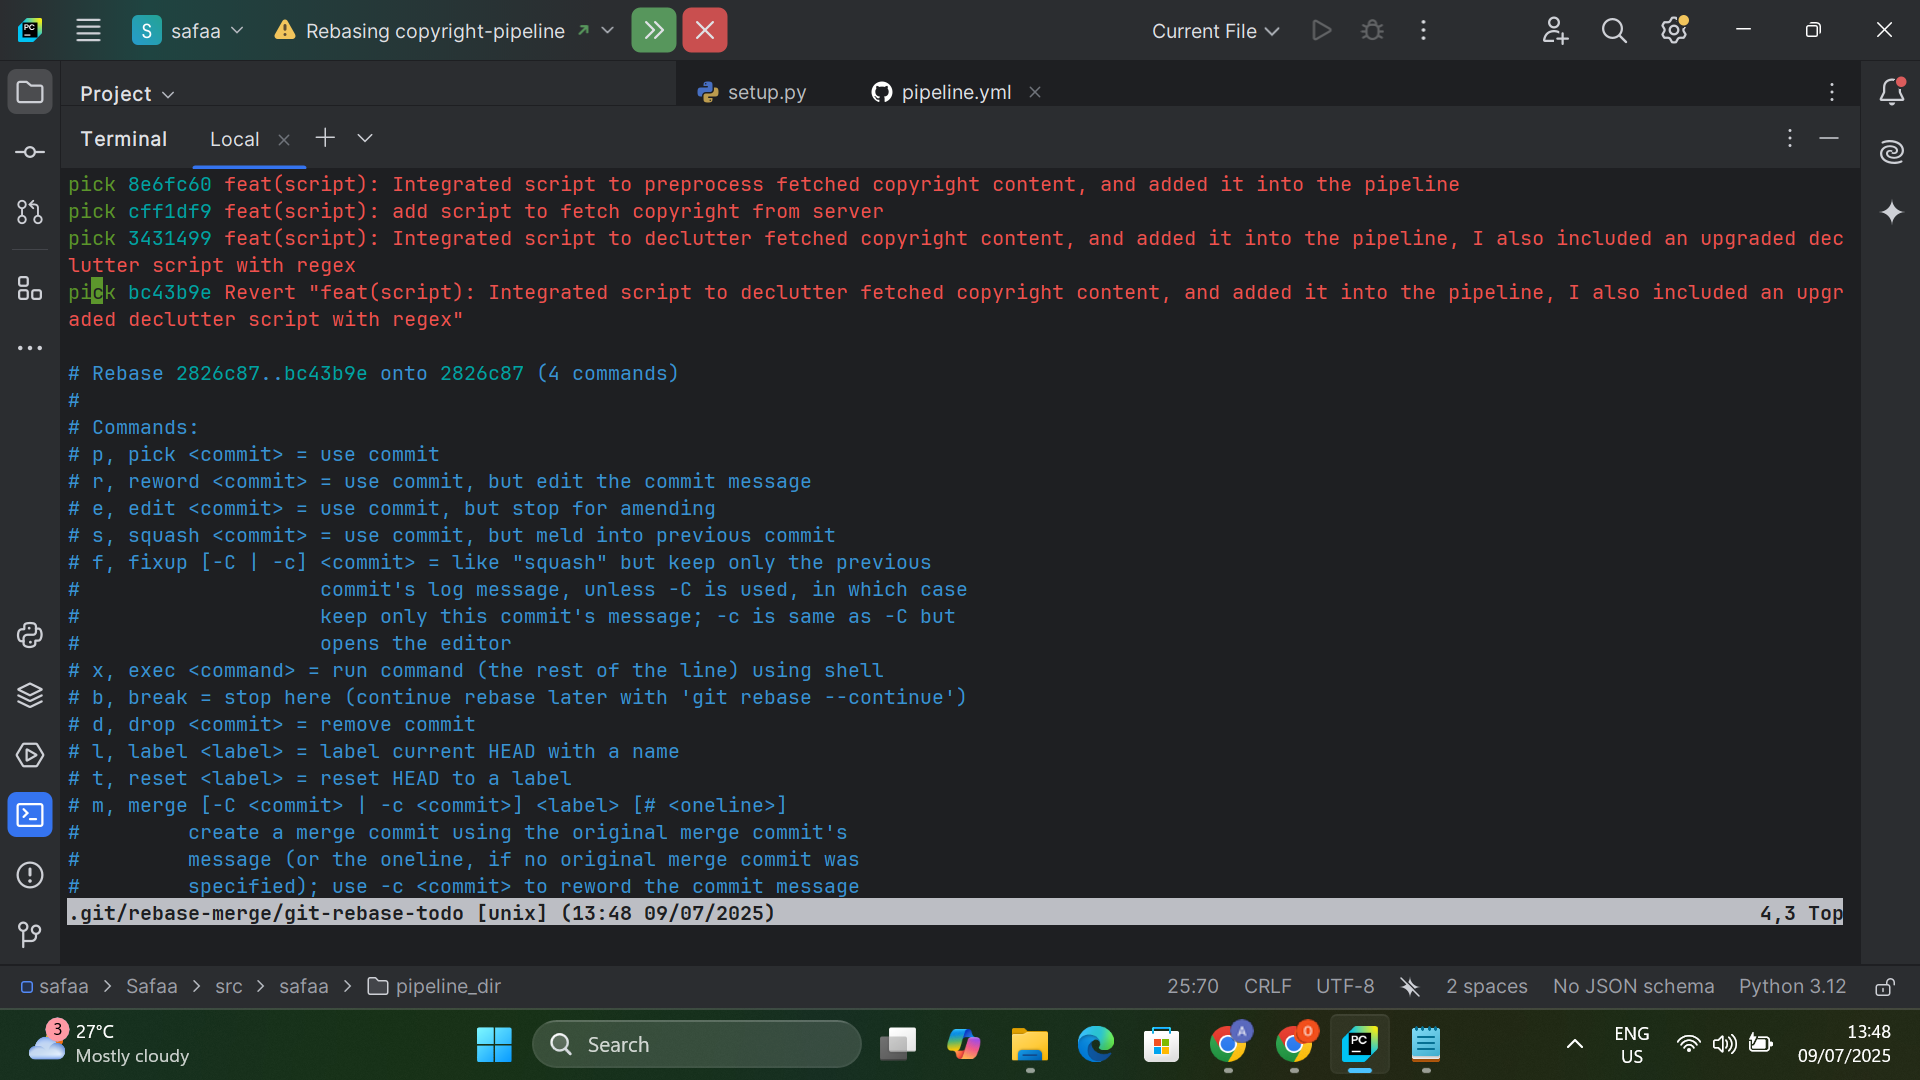The height and width of the screenshot is (1080, 1920).
Task: Open the Services tool window
Action: [x=30, y=755]
